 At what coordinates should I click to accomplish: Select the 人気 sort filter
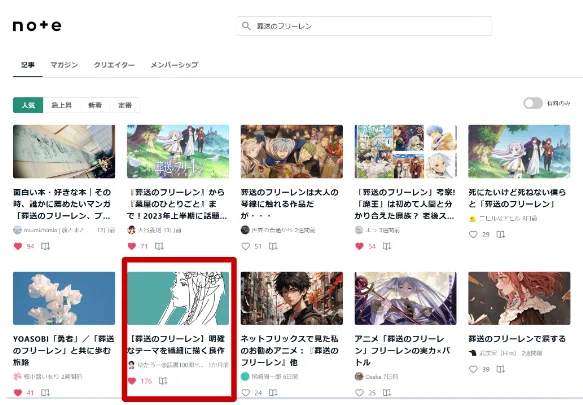pyautogui.click(x=28, y=105)
